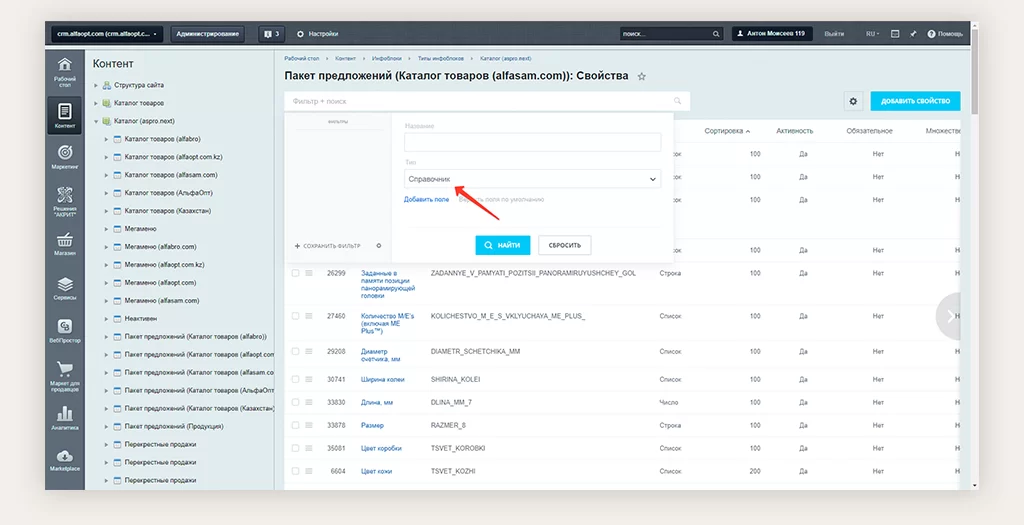The width and height of the screenshot is (1024, 525).
Task: Open the Сервисы section icon
Action: click(64, 288)
